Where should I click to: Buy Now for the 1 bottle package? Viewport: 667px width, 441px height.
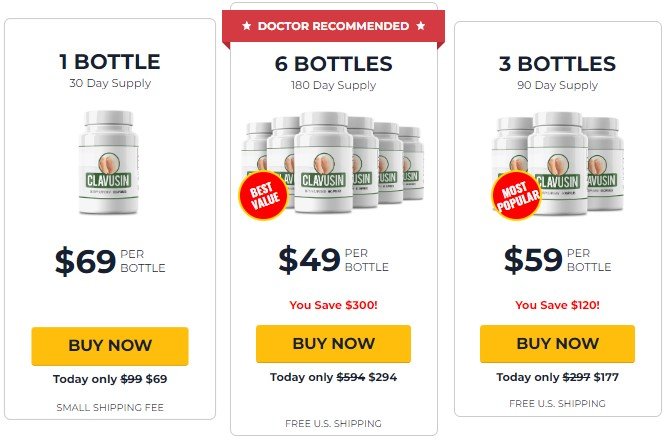(x=110, y=346)
